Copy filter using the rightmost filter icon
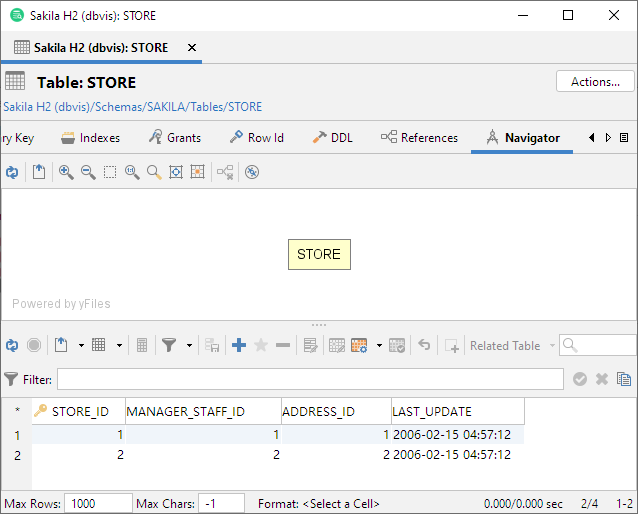 coord(624,379)
